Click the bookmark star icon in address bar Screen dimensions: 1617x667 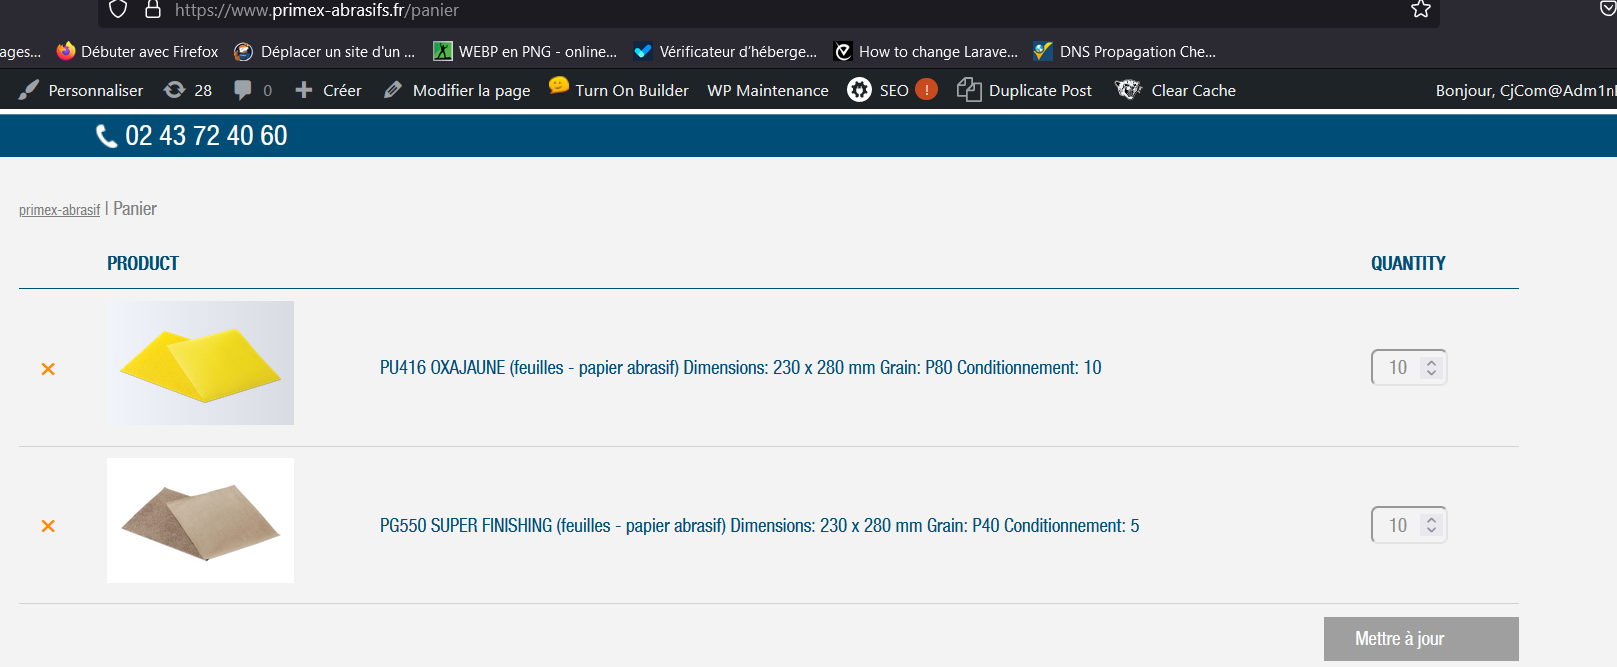coord(1420,9)
